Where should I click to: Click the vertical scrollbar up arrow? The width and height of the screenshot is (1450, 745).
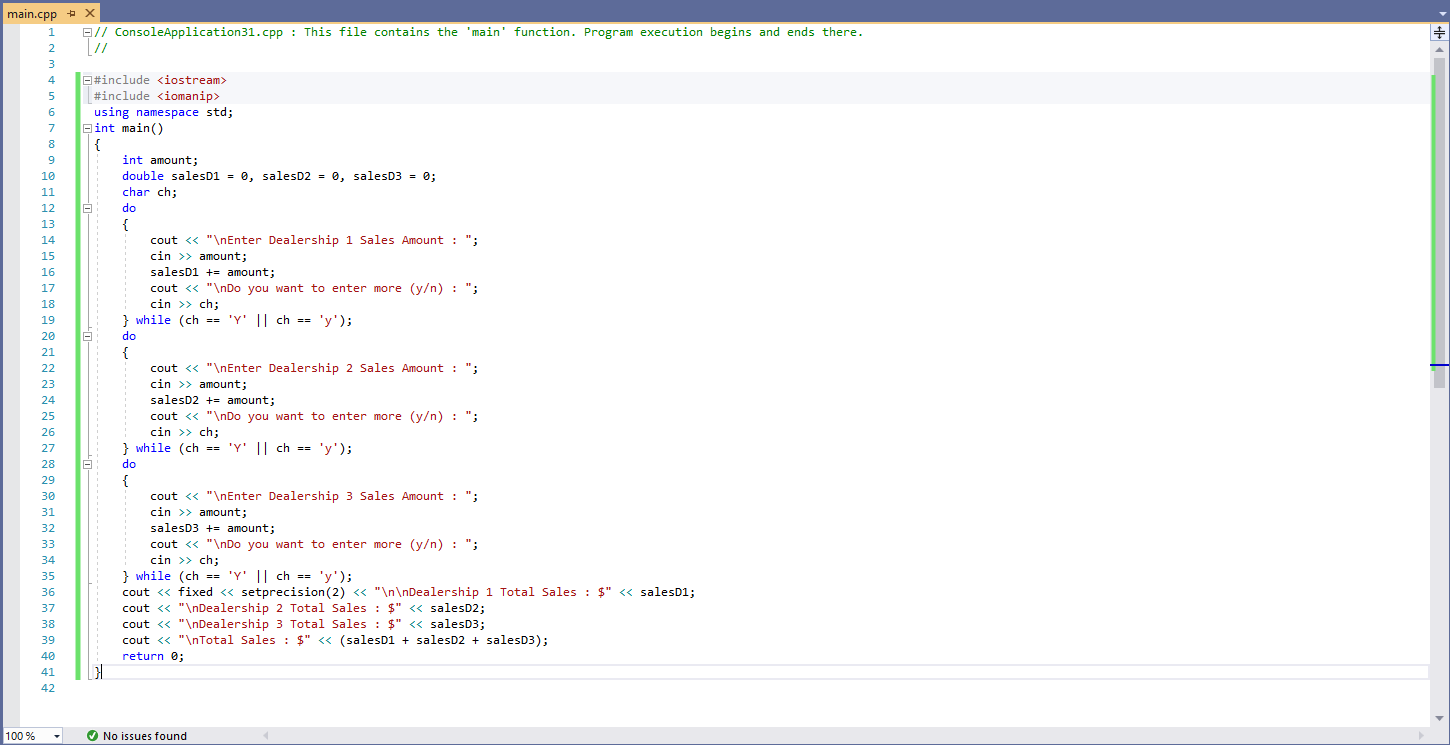[x=1440, y=48]
